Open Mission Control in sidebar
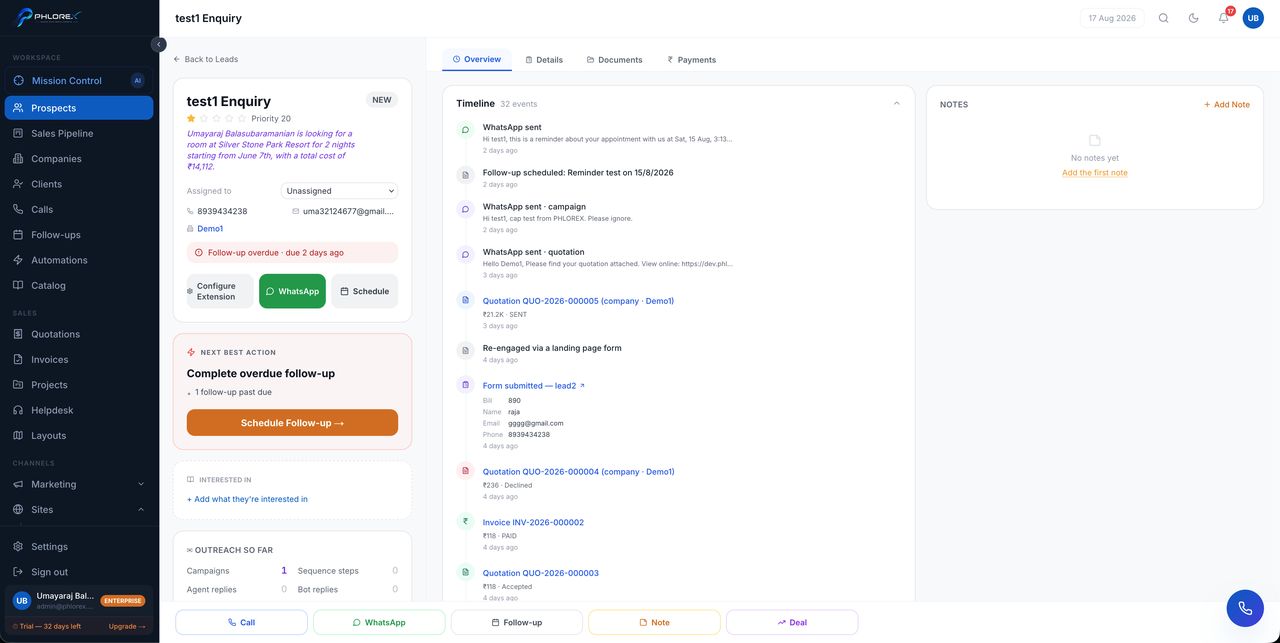The height and width of the screenshot is (643, 1280). pyautogui.click(x=79, y=80)
